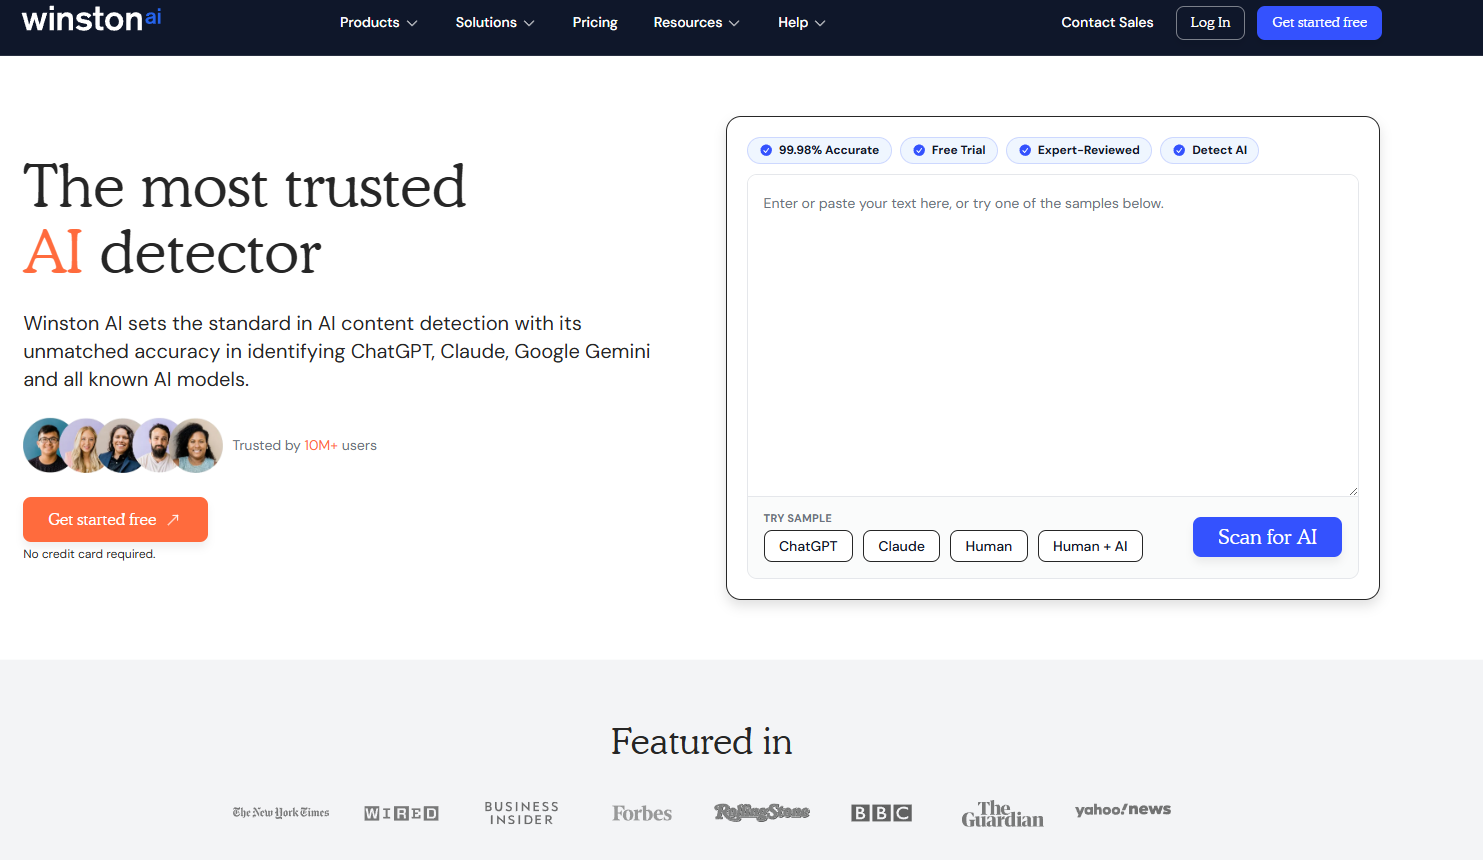
Task: Expand the Products dropdown menu
Action: tap(379, 22)
